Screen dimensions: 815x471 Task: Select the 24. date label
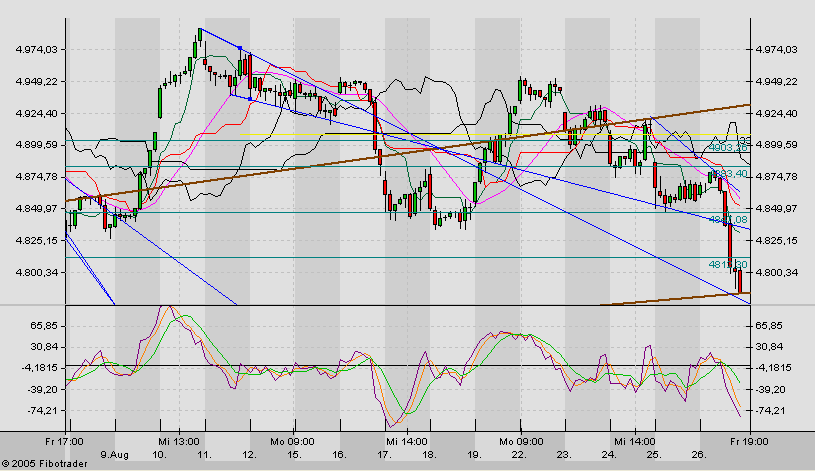coord(609,455)
